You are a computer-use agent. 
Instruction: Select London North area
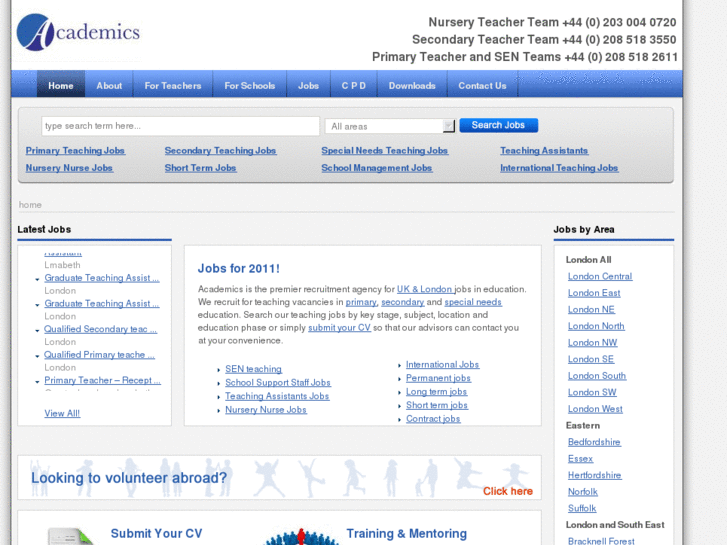point(596,326)
